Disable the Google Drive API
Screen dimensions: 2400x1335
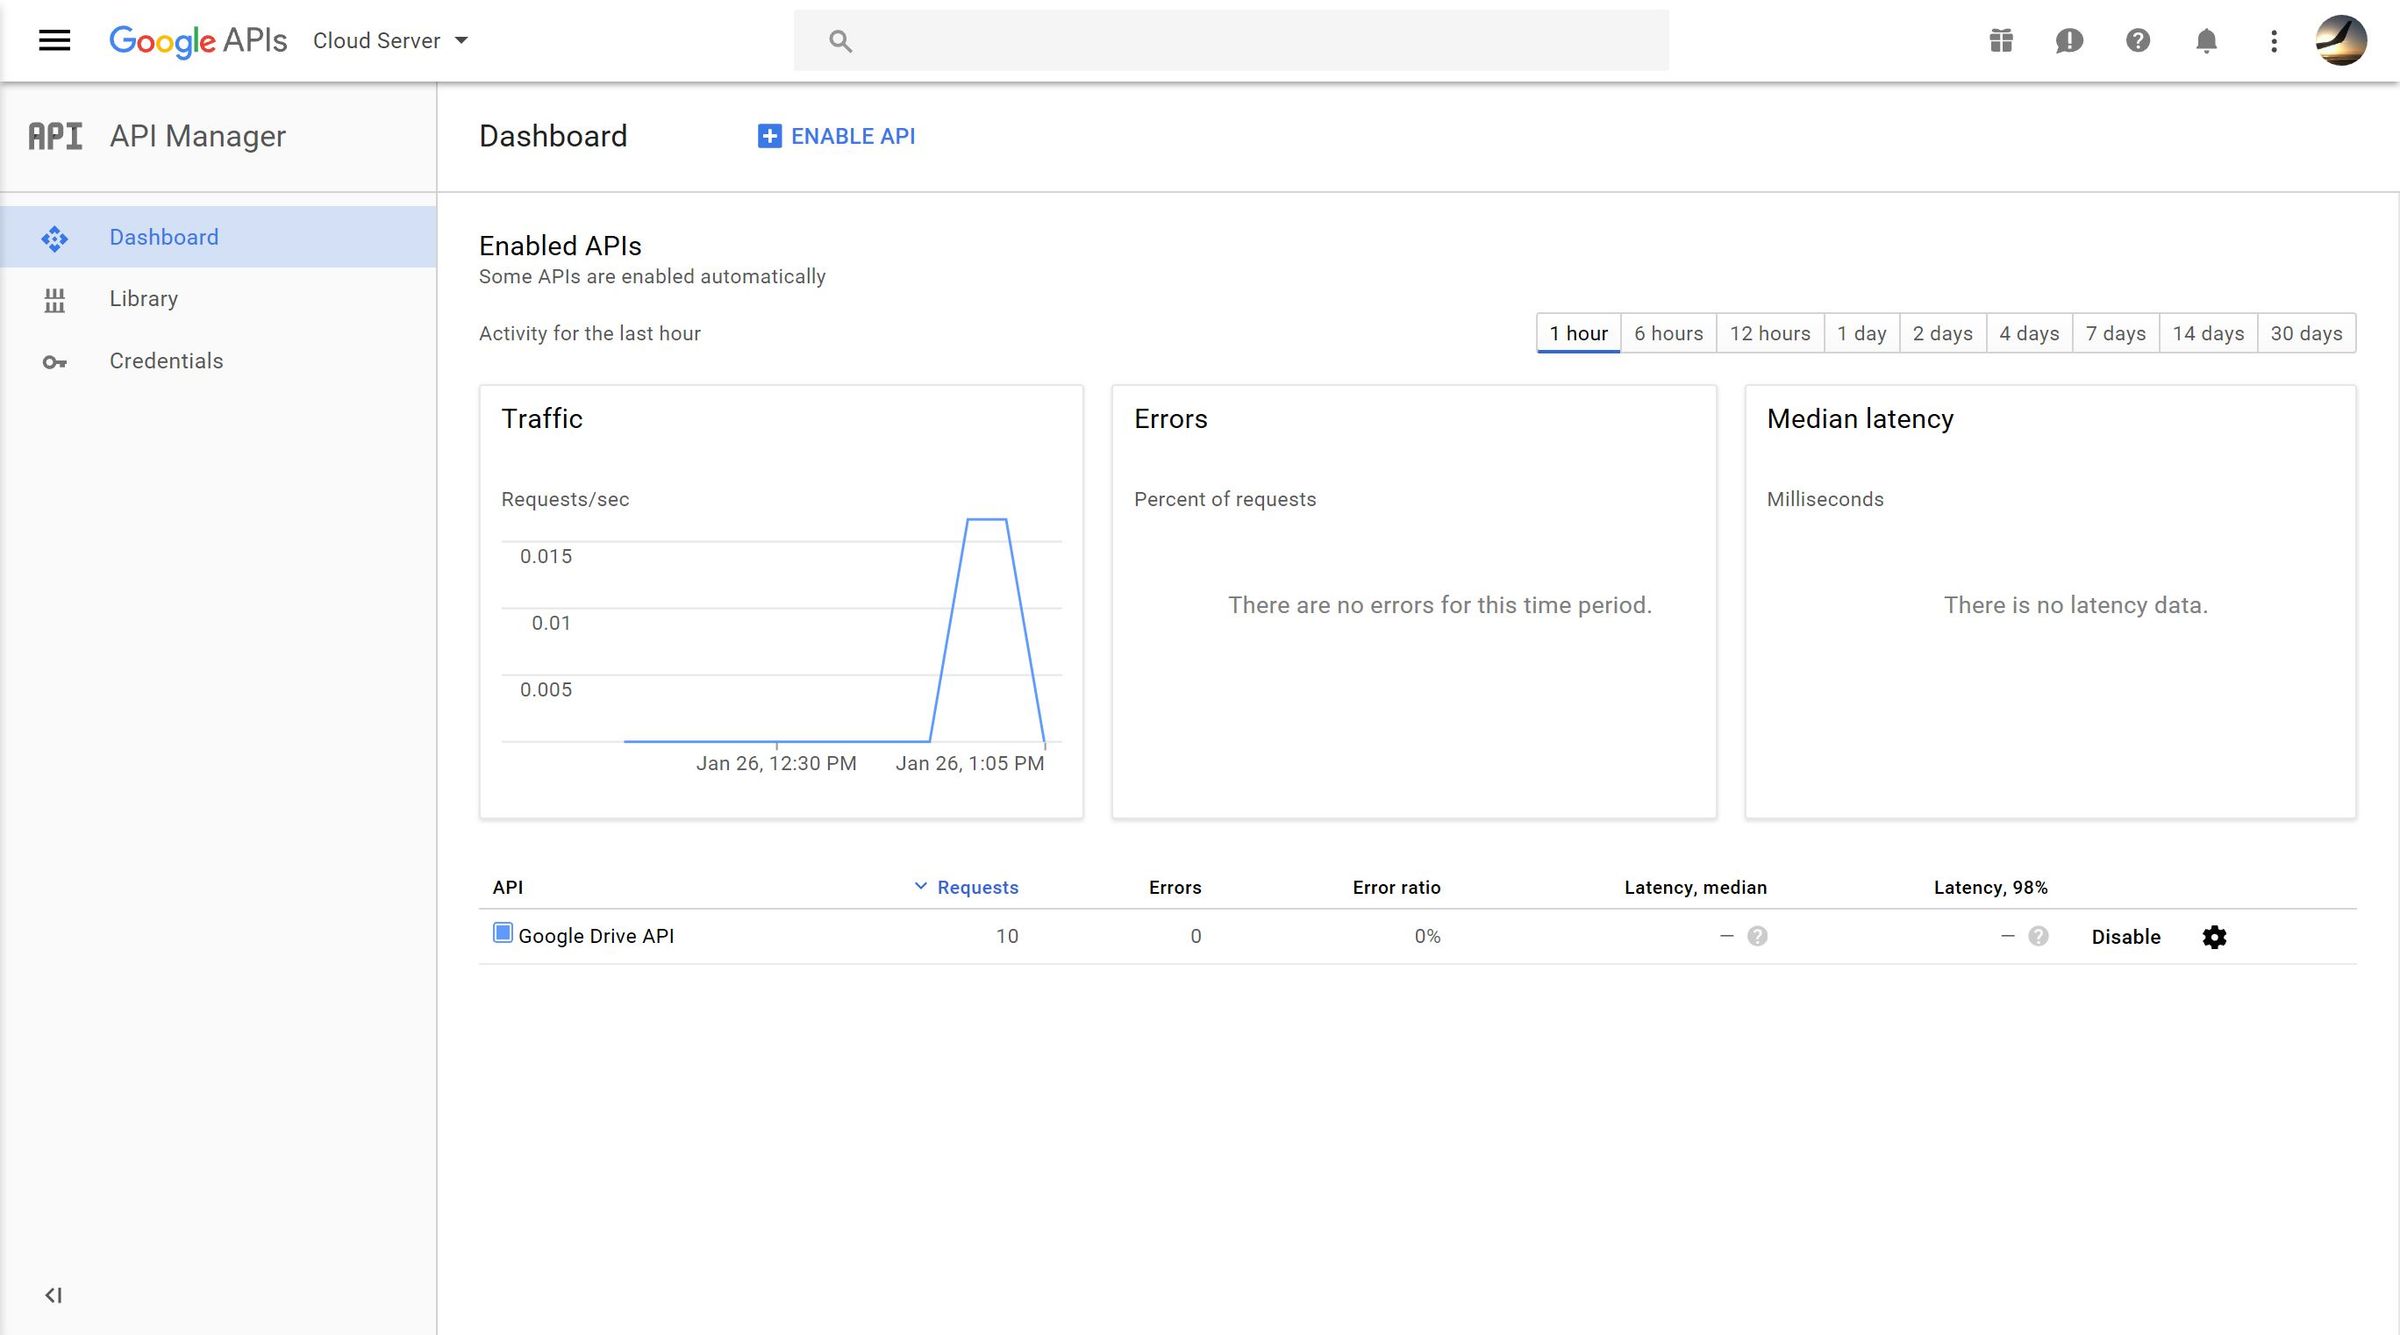tap(2126, 937)
